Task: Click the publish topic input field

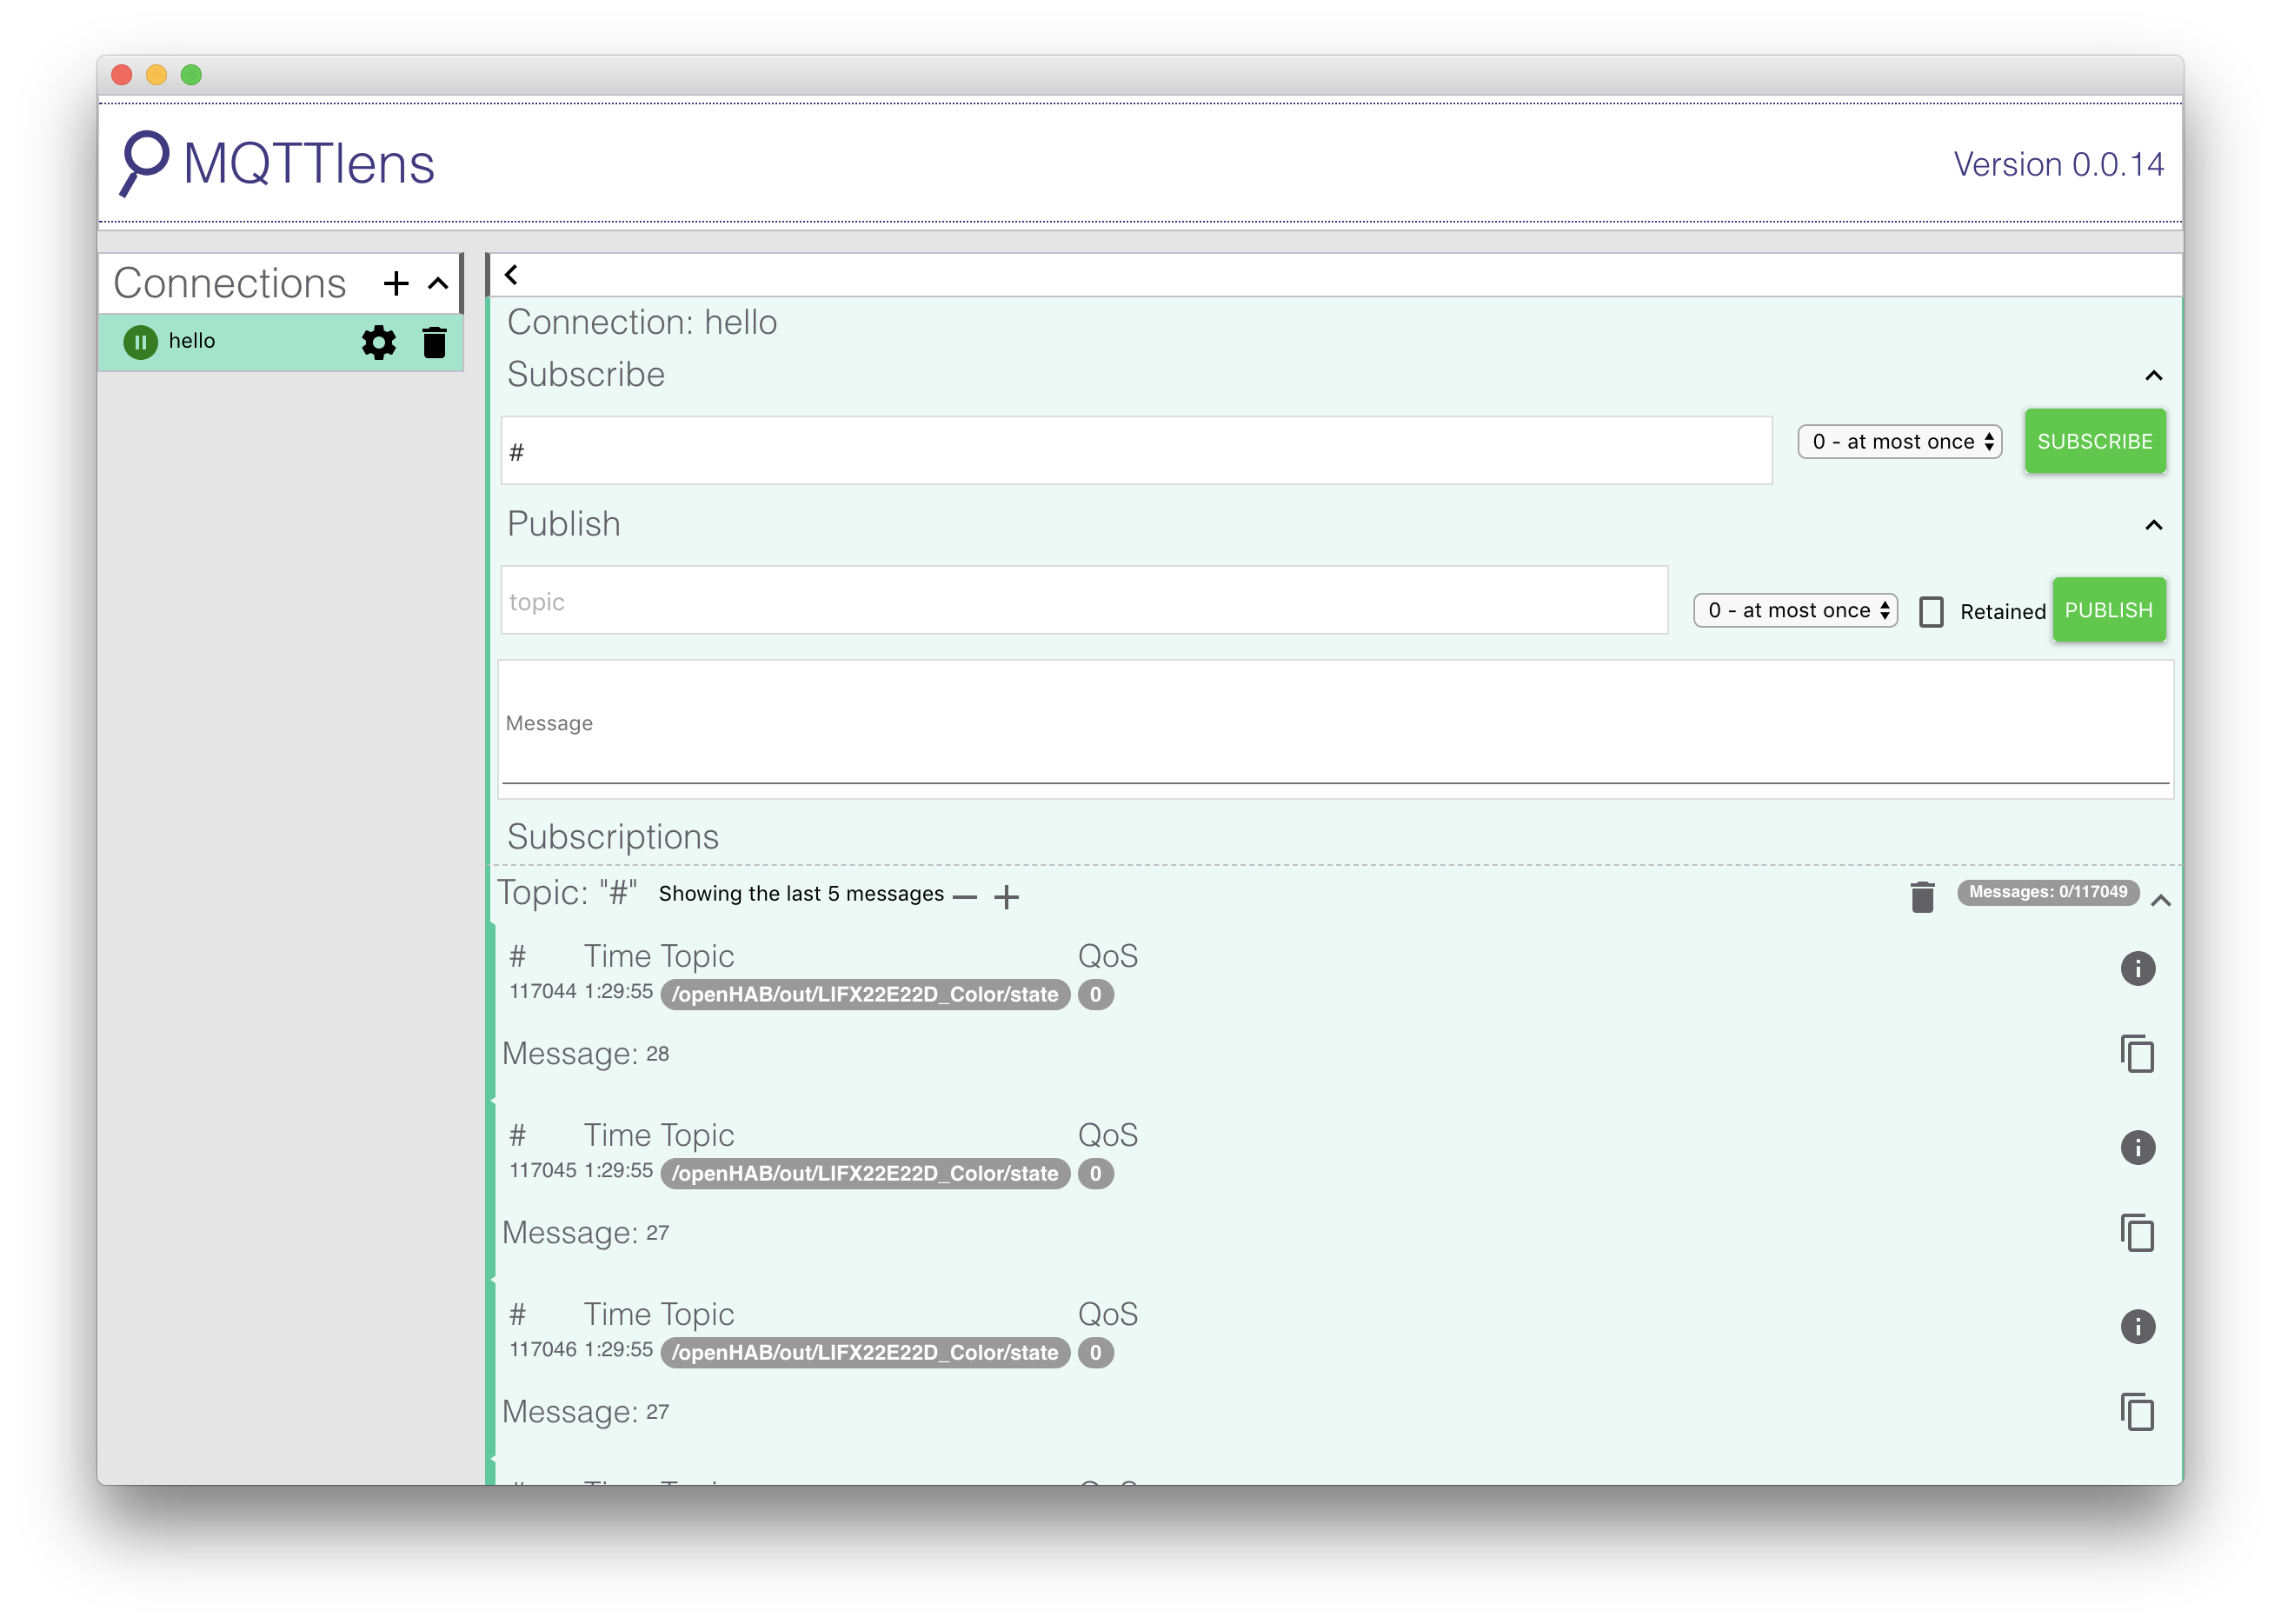Action: [x=1084, y=601]
